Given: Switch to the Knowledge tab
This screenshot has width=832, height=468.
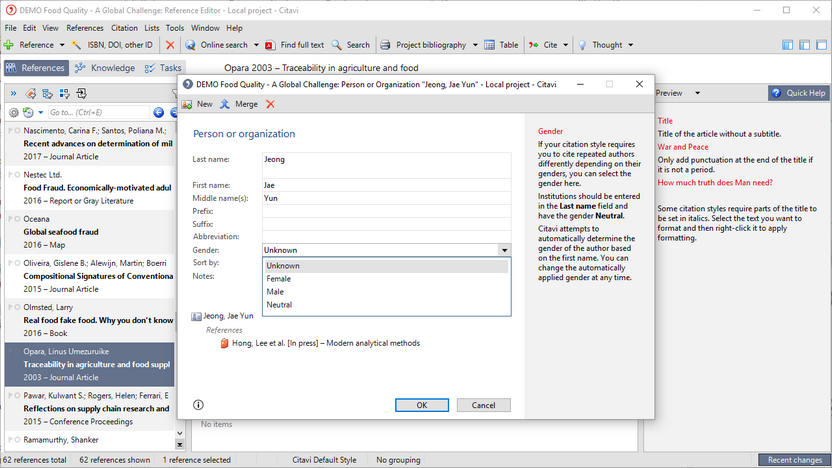Looking at the screenshot, I should [x=105, y=68].
